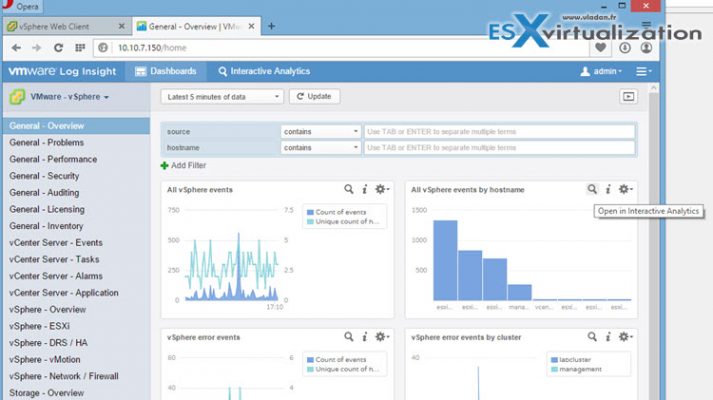
Task: Click browser back arrow
Action: click(16, 48)
